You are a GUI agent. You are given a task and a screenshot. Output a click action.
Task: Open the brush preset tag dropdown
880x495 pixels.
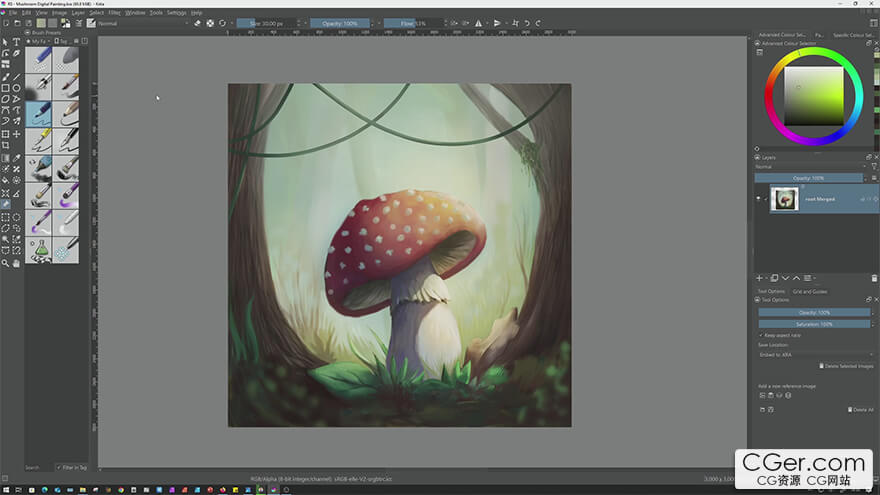[x=38, y=41]
